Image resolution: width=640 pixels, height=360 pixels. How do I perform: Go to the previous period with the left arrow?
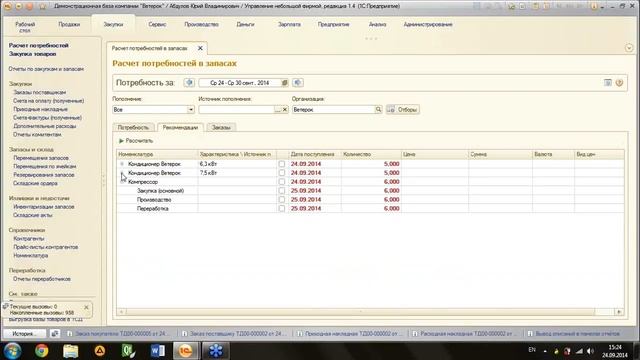(189, 83)
